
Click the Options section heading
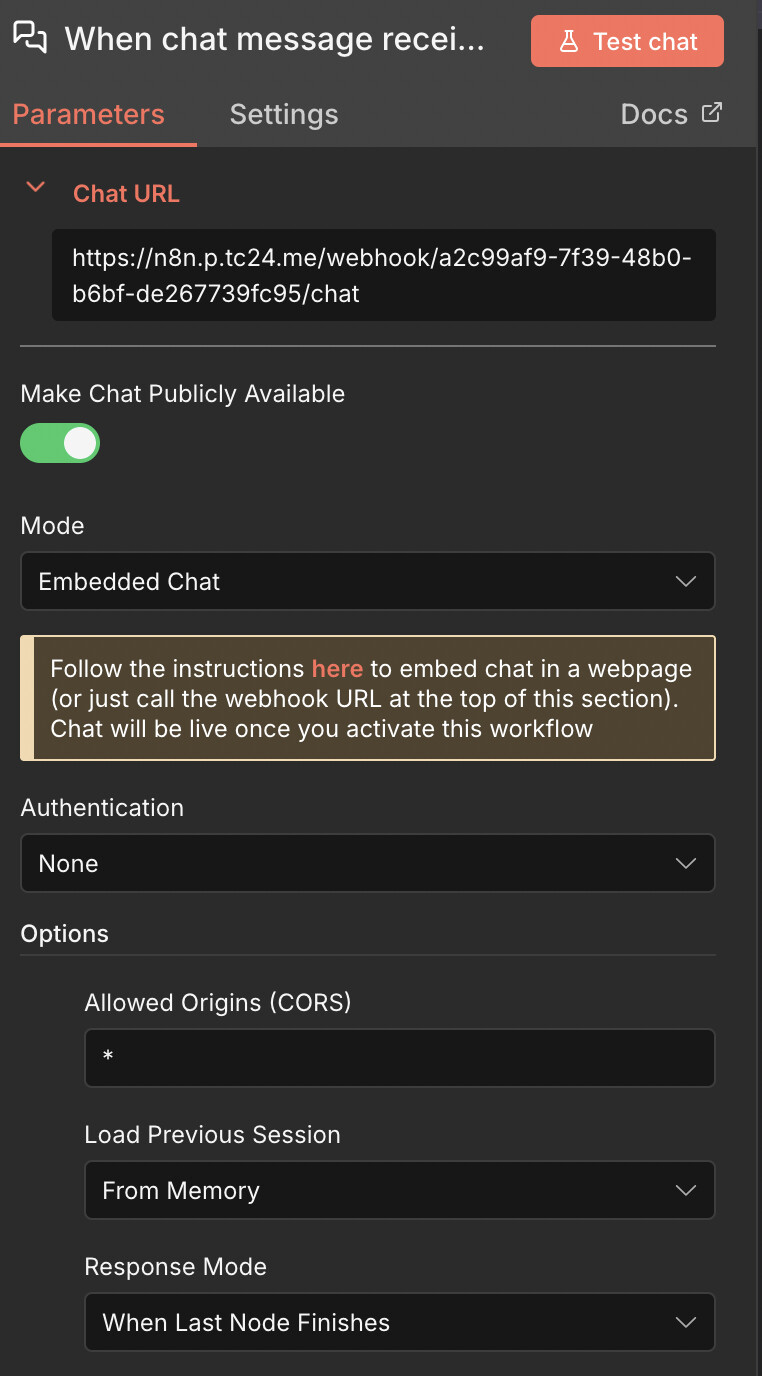pos(65,933)
